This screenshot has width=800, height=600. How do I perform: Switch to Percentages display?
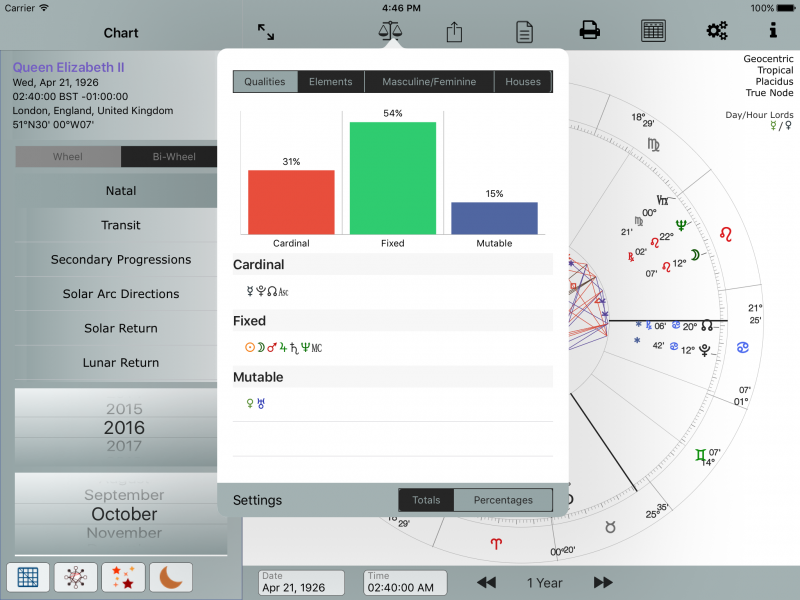pyautogui.click(x=503, y=500)
